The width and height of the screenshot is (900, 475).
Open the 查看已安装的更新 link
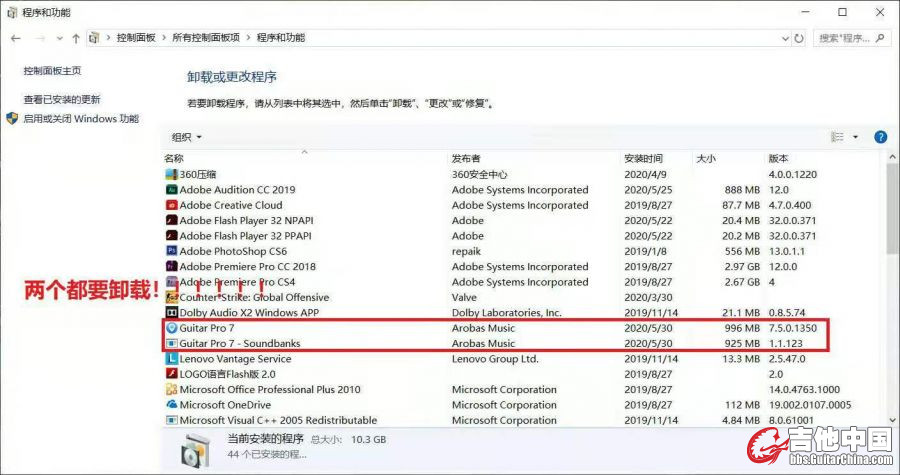[62, 100]
